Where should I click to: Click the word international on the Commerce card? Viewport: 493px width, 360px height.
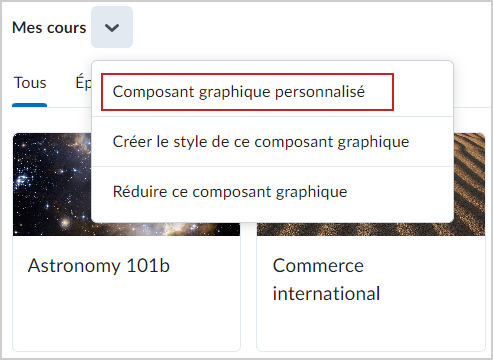(x=326, y=294)
